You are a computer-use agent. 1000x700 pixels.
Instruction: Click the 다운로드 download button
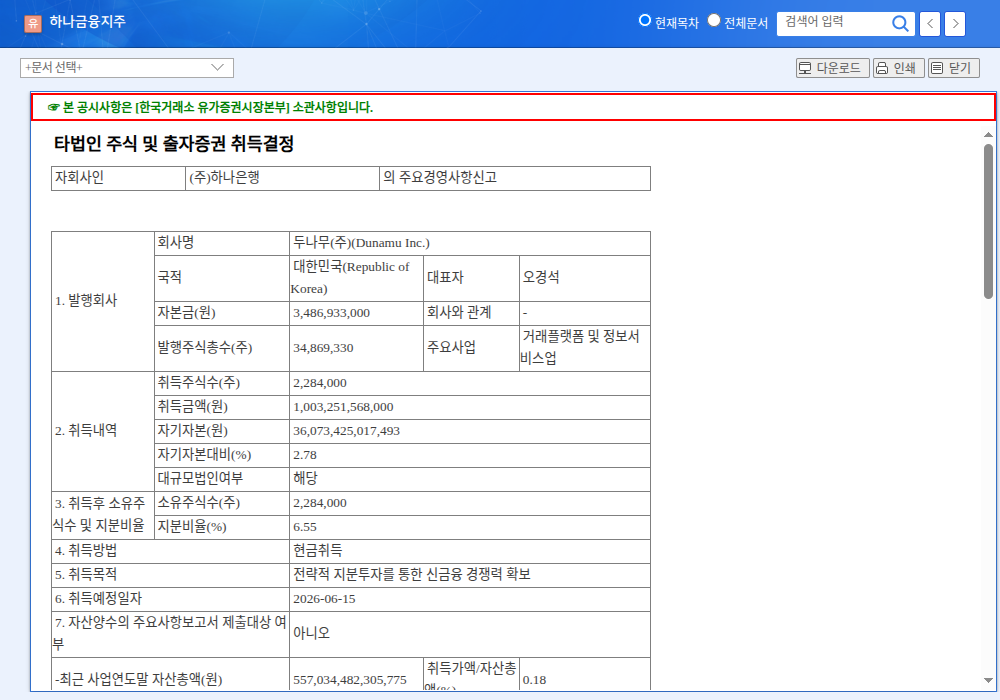coord(832,68)
